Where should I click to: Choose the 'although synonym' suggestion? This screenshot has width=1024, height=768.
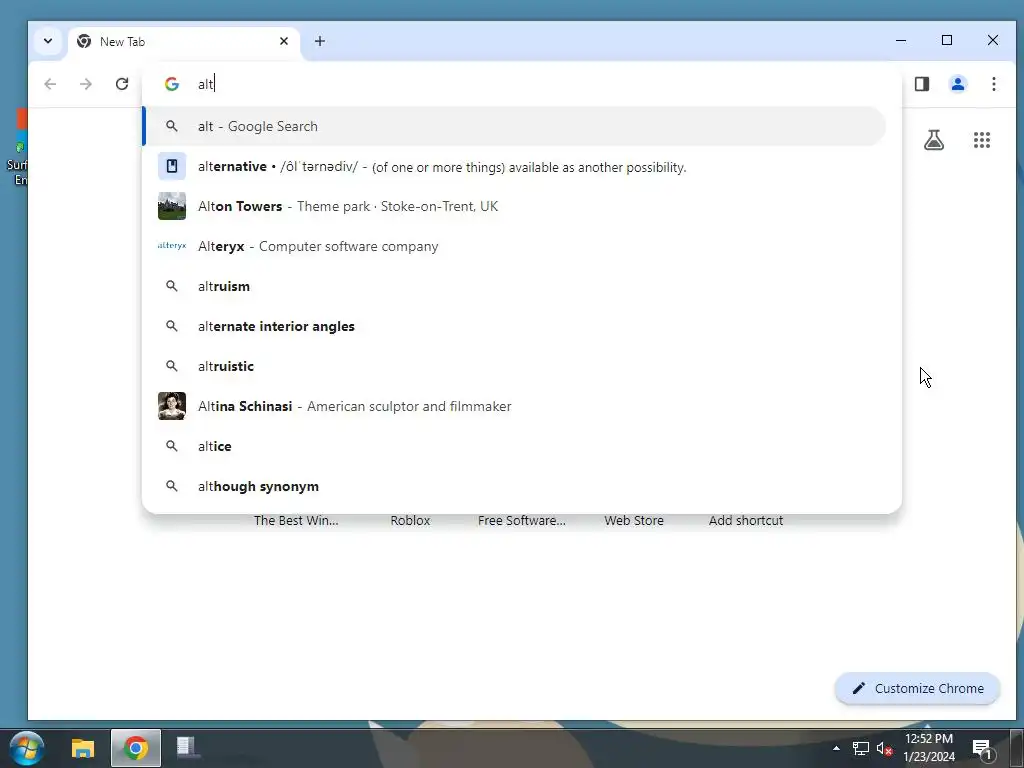tap(515, 486)
